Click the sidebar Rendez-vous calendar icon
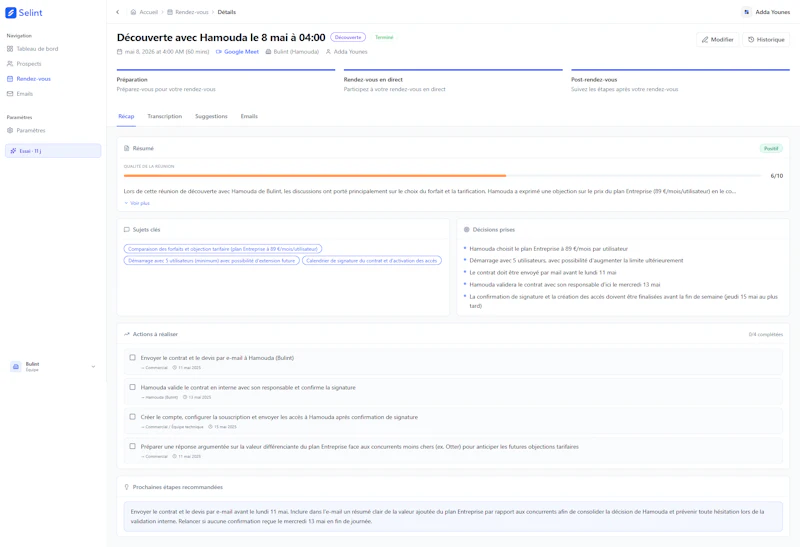This screenshot has width=800, height=547. [10, 79]
